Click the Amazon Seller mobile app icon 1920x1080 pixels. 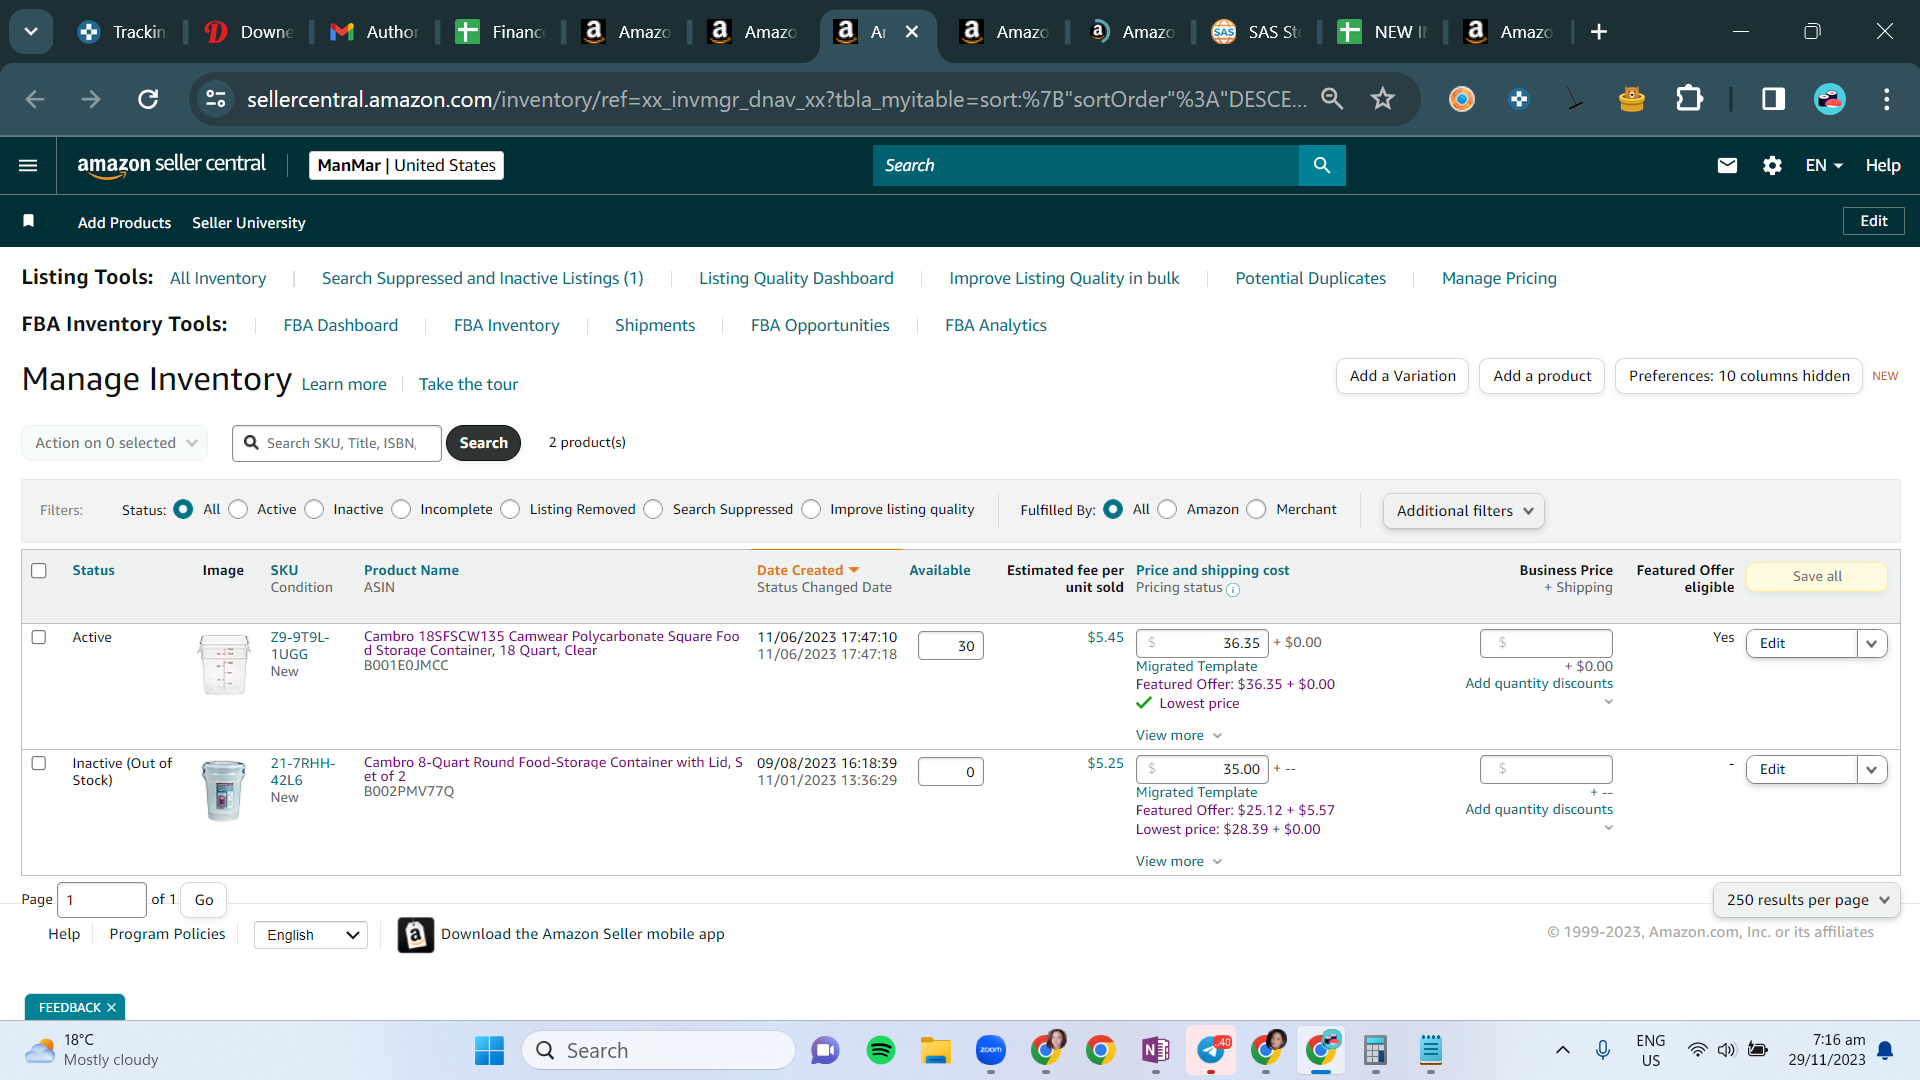416,935
